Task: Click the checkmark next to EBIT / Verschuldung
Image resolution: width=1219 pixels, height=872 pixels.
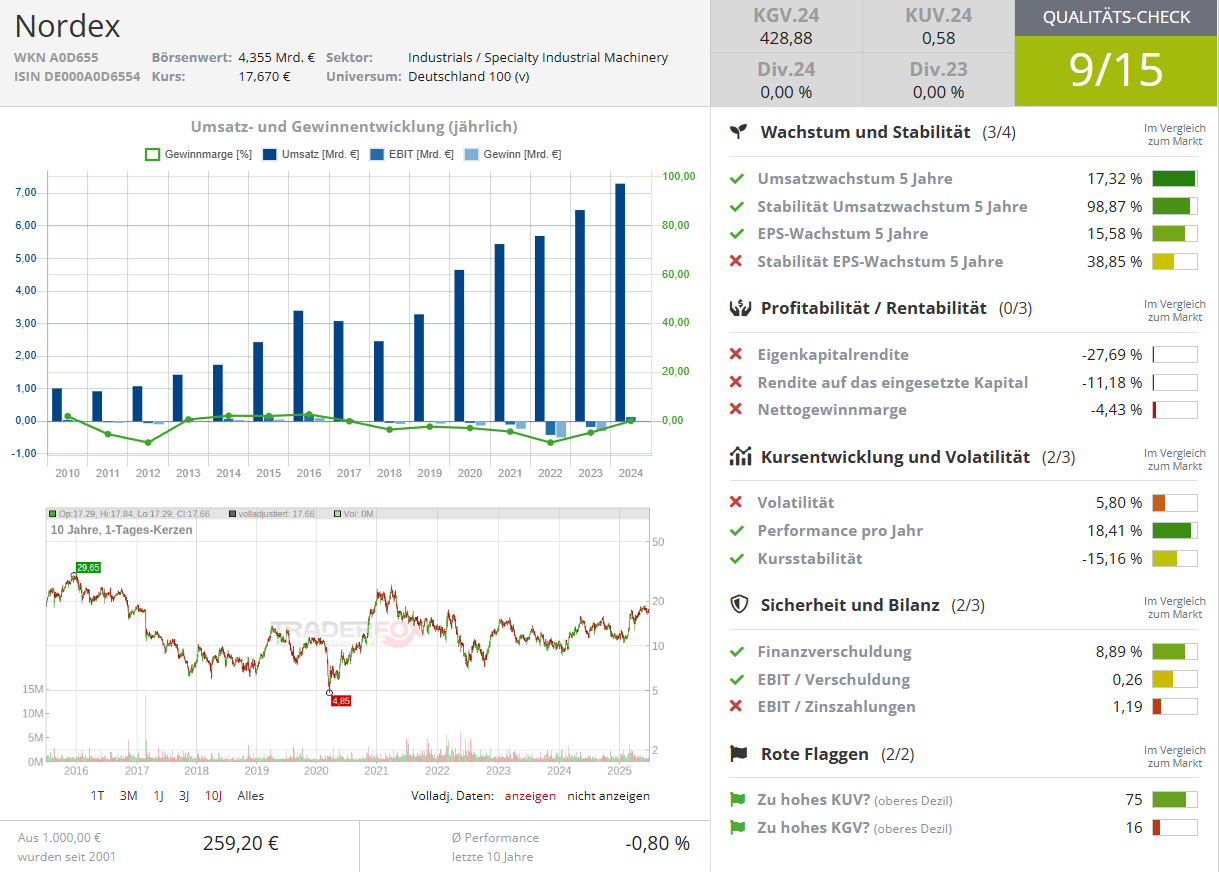Action: [x=737, y=679]
